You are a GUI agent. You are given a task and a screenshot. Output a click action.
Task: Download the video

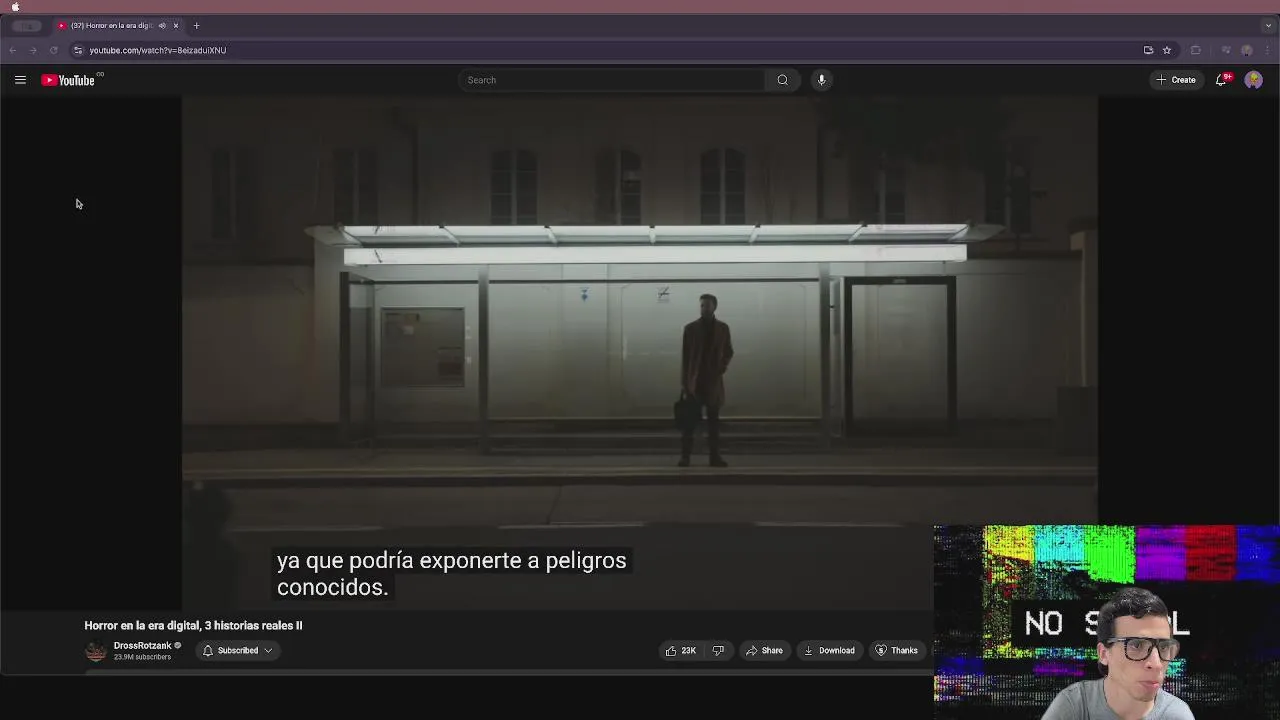coord(829,650)
